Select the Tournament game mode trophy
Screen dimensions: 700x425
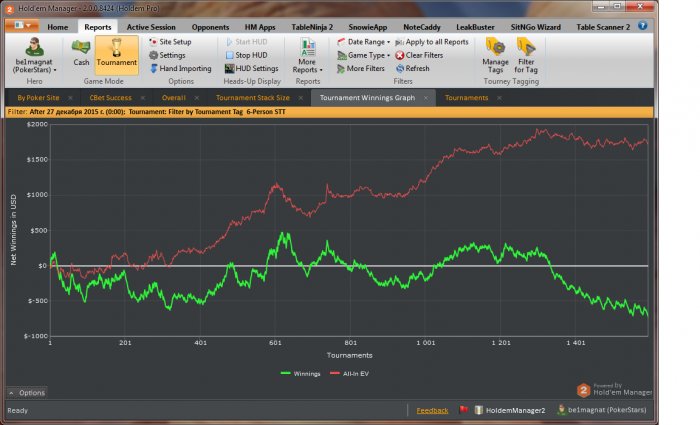pyautogui.click(x=117, y=53)
